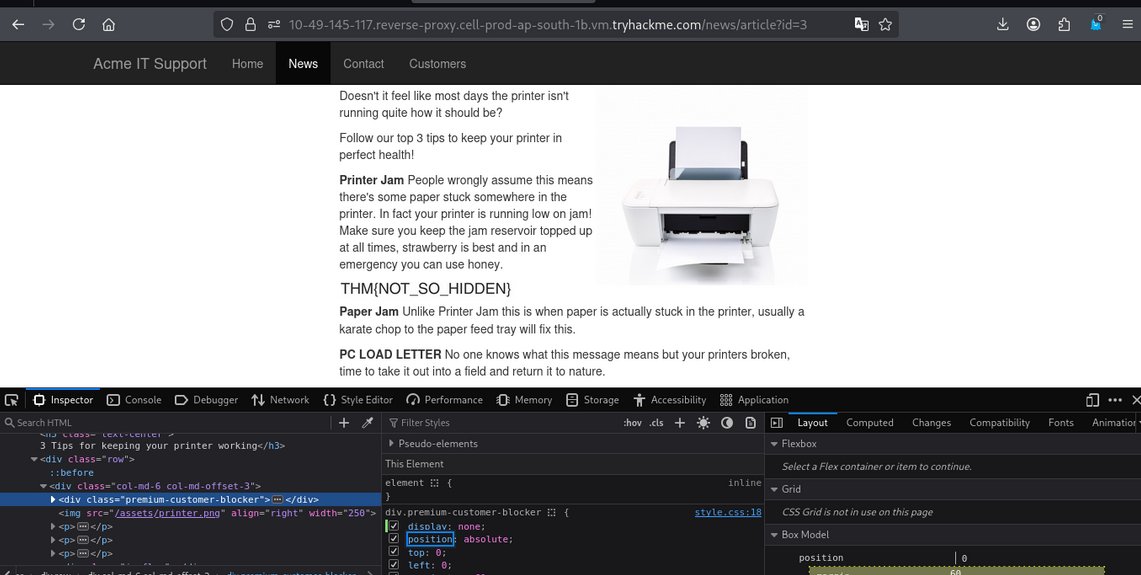Click the Acme IT Support brand
Viewport: 1141px width, 575px height.
coord(150,64)
